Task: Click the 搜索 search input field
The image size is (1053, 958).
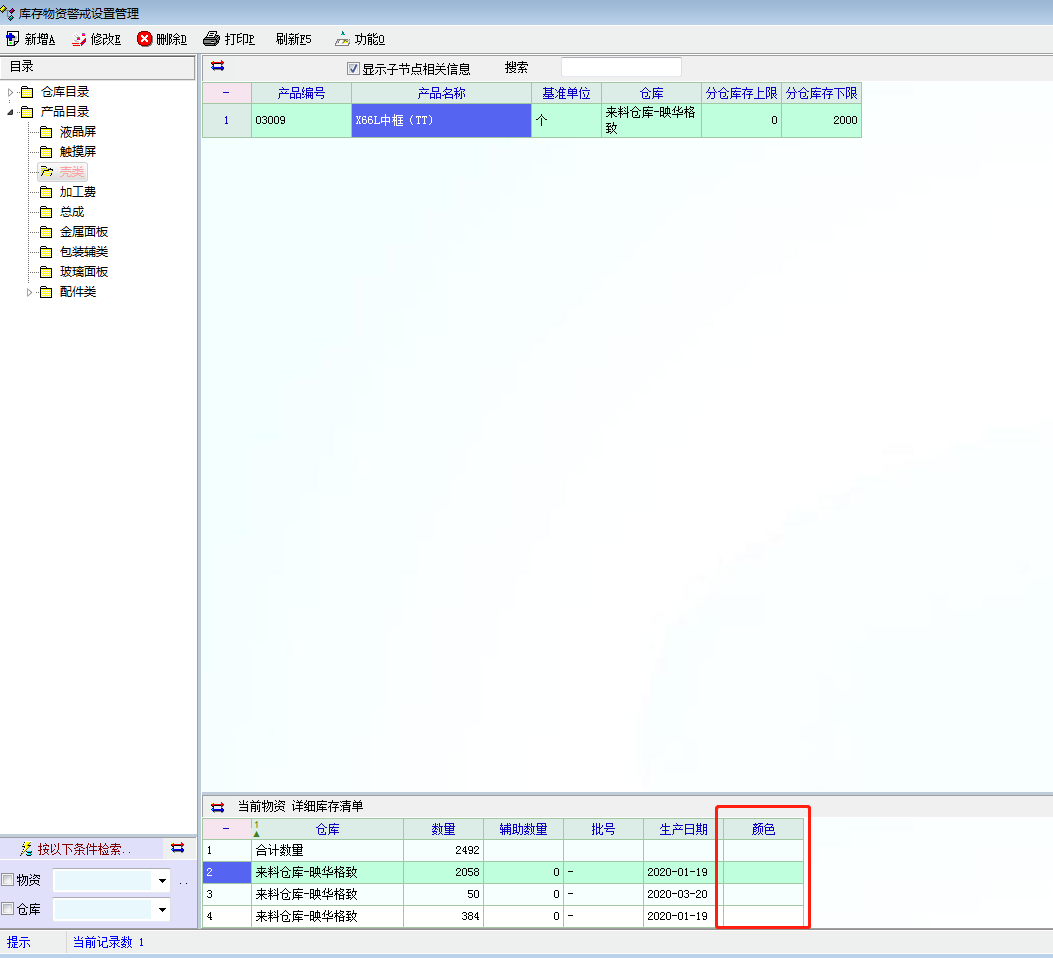Action: [x=621, y=67]
